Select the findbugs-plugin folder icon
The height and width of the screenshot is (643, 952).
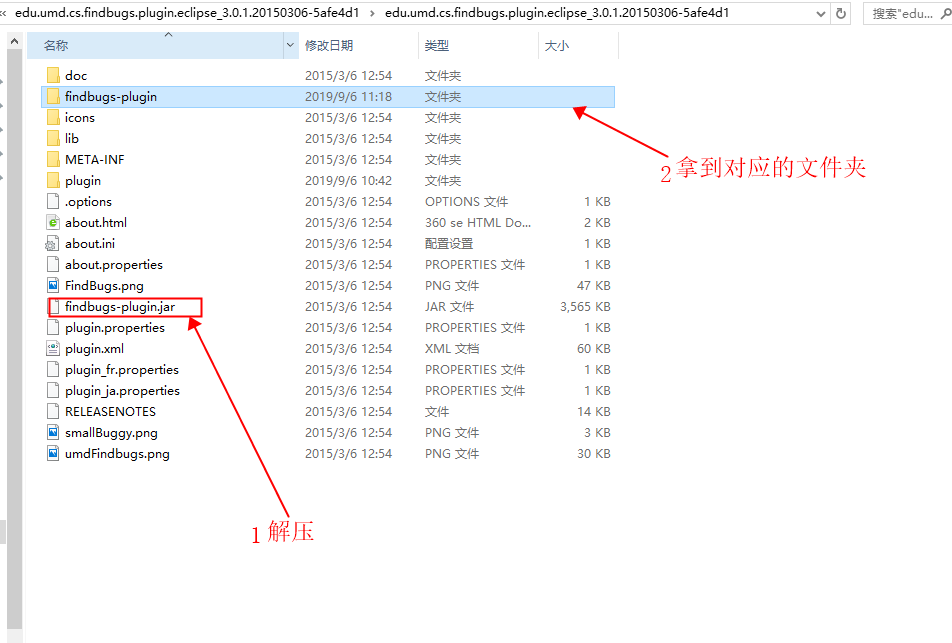[x=53, y=97]
